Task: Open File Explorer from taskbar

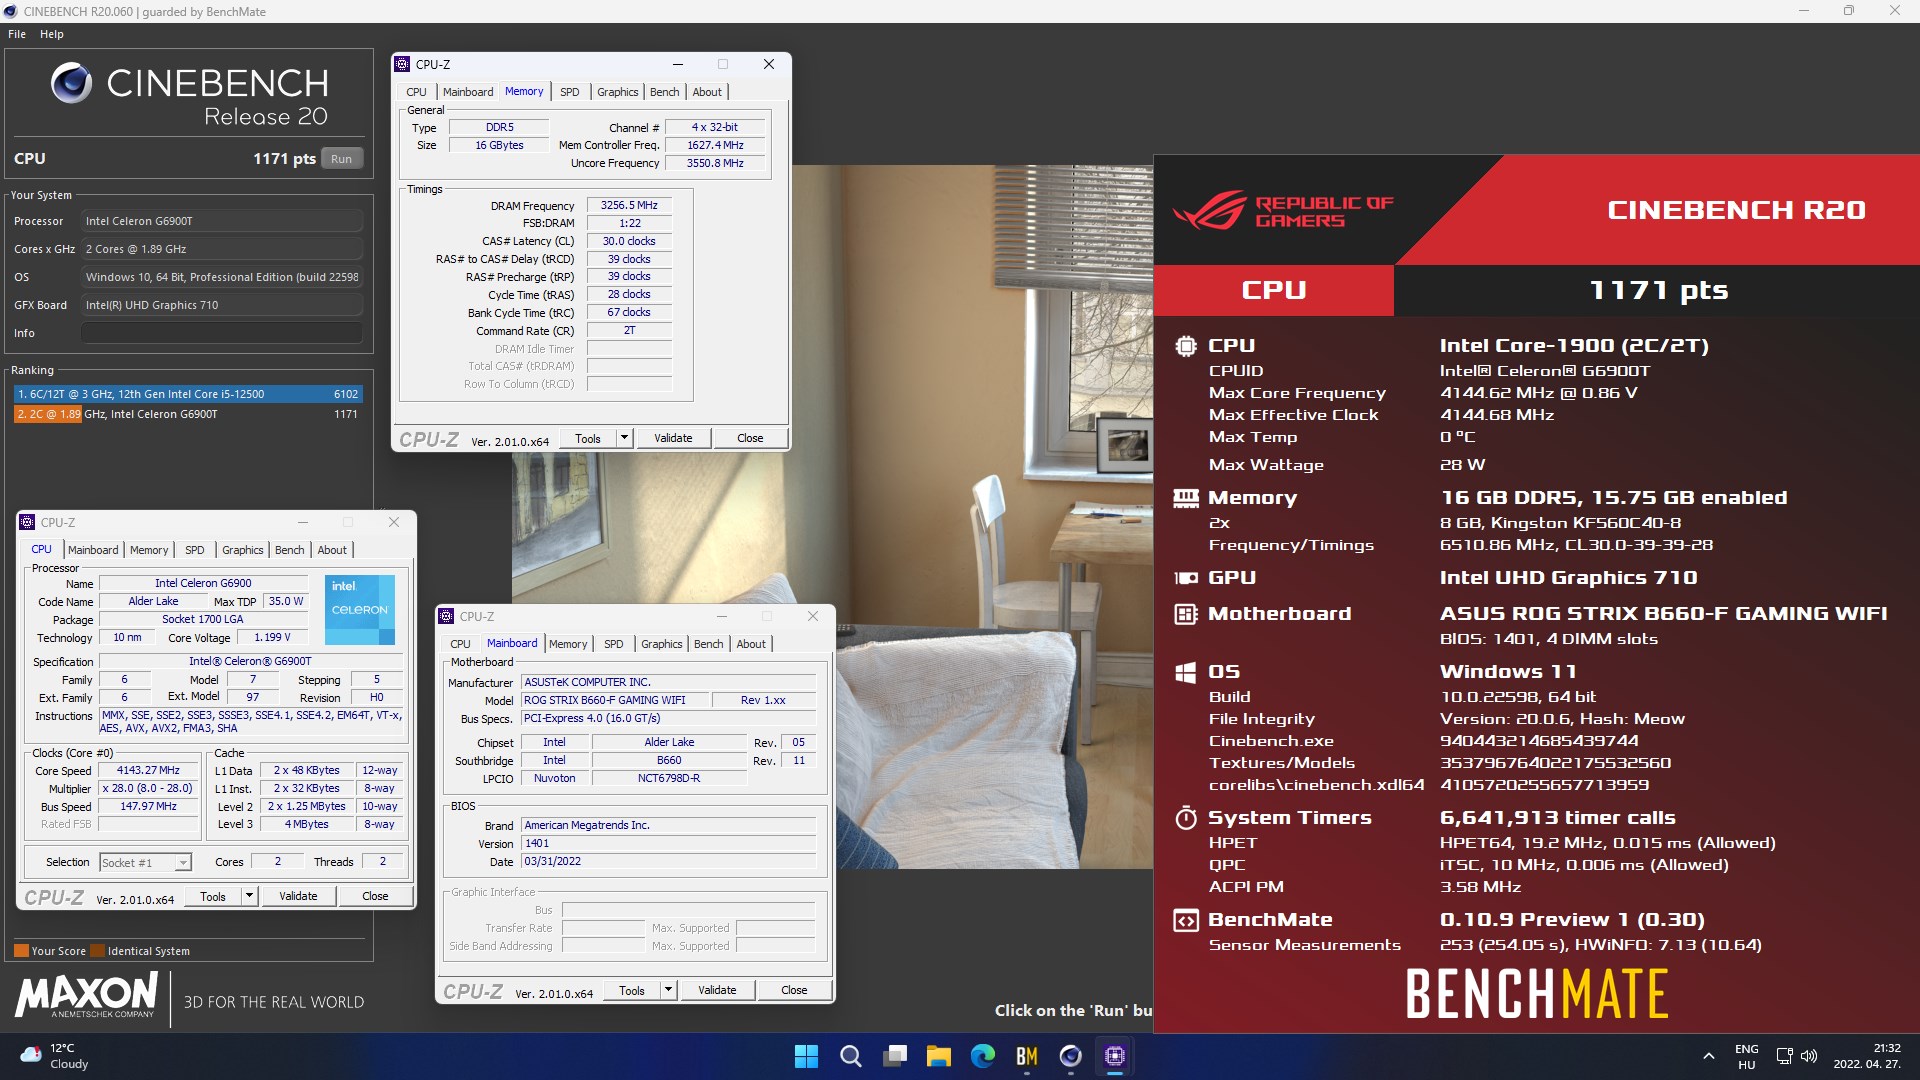Action: (939, 1056)
